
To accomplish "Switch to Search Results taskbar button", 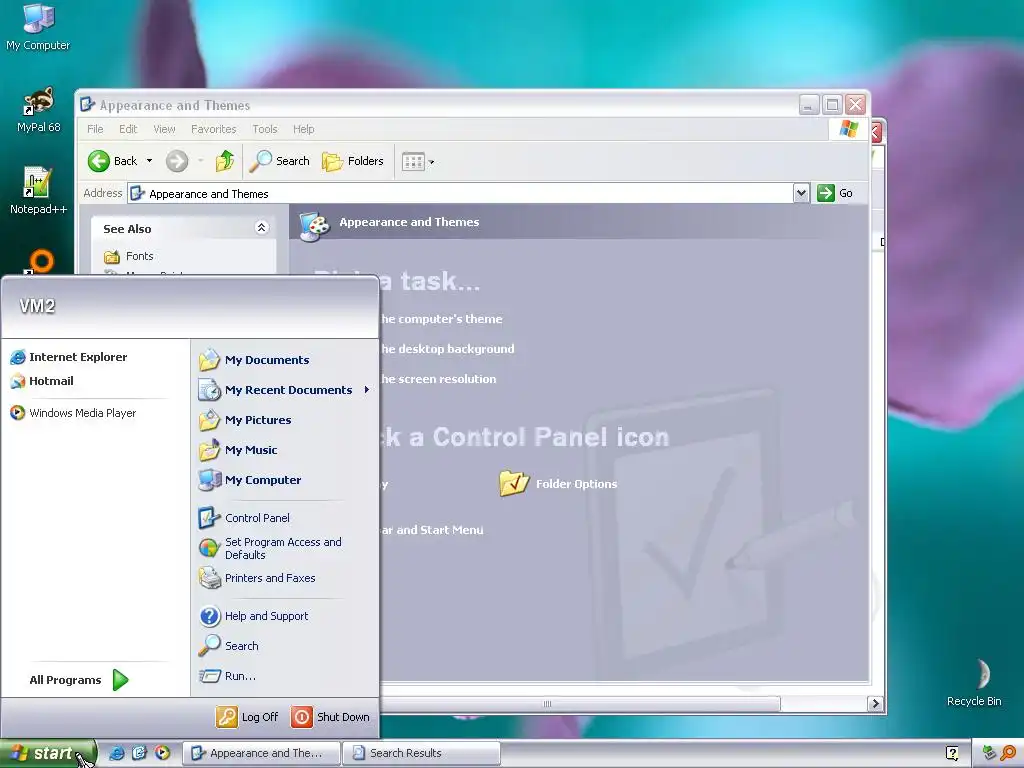I will [x=421, y=753].
